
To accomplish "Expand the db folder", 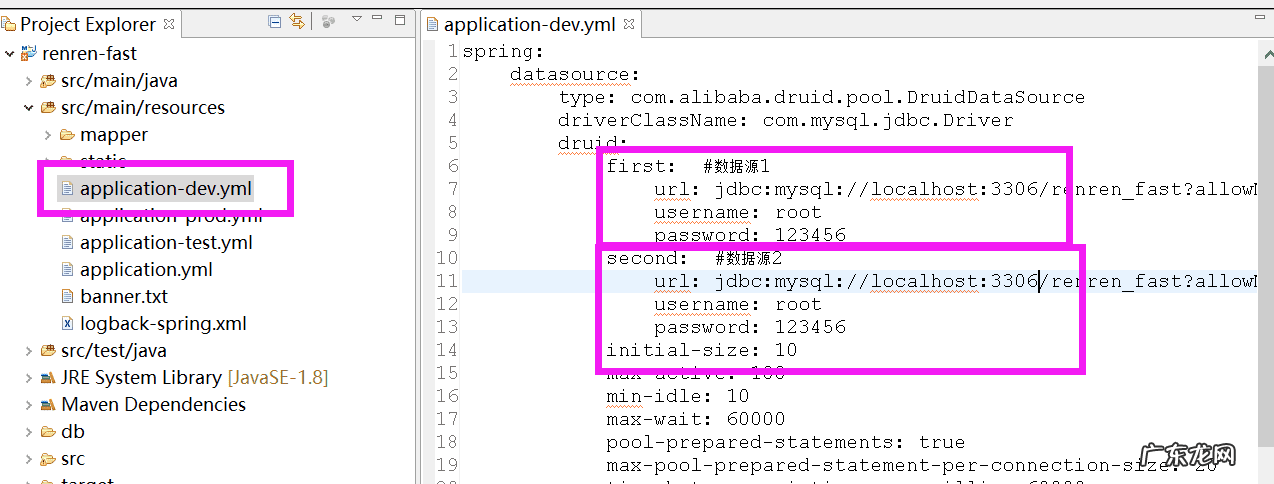I will click(x=29, y=431).
